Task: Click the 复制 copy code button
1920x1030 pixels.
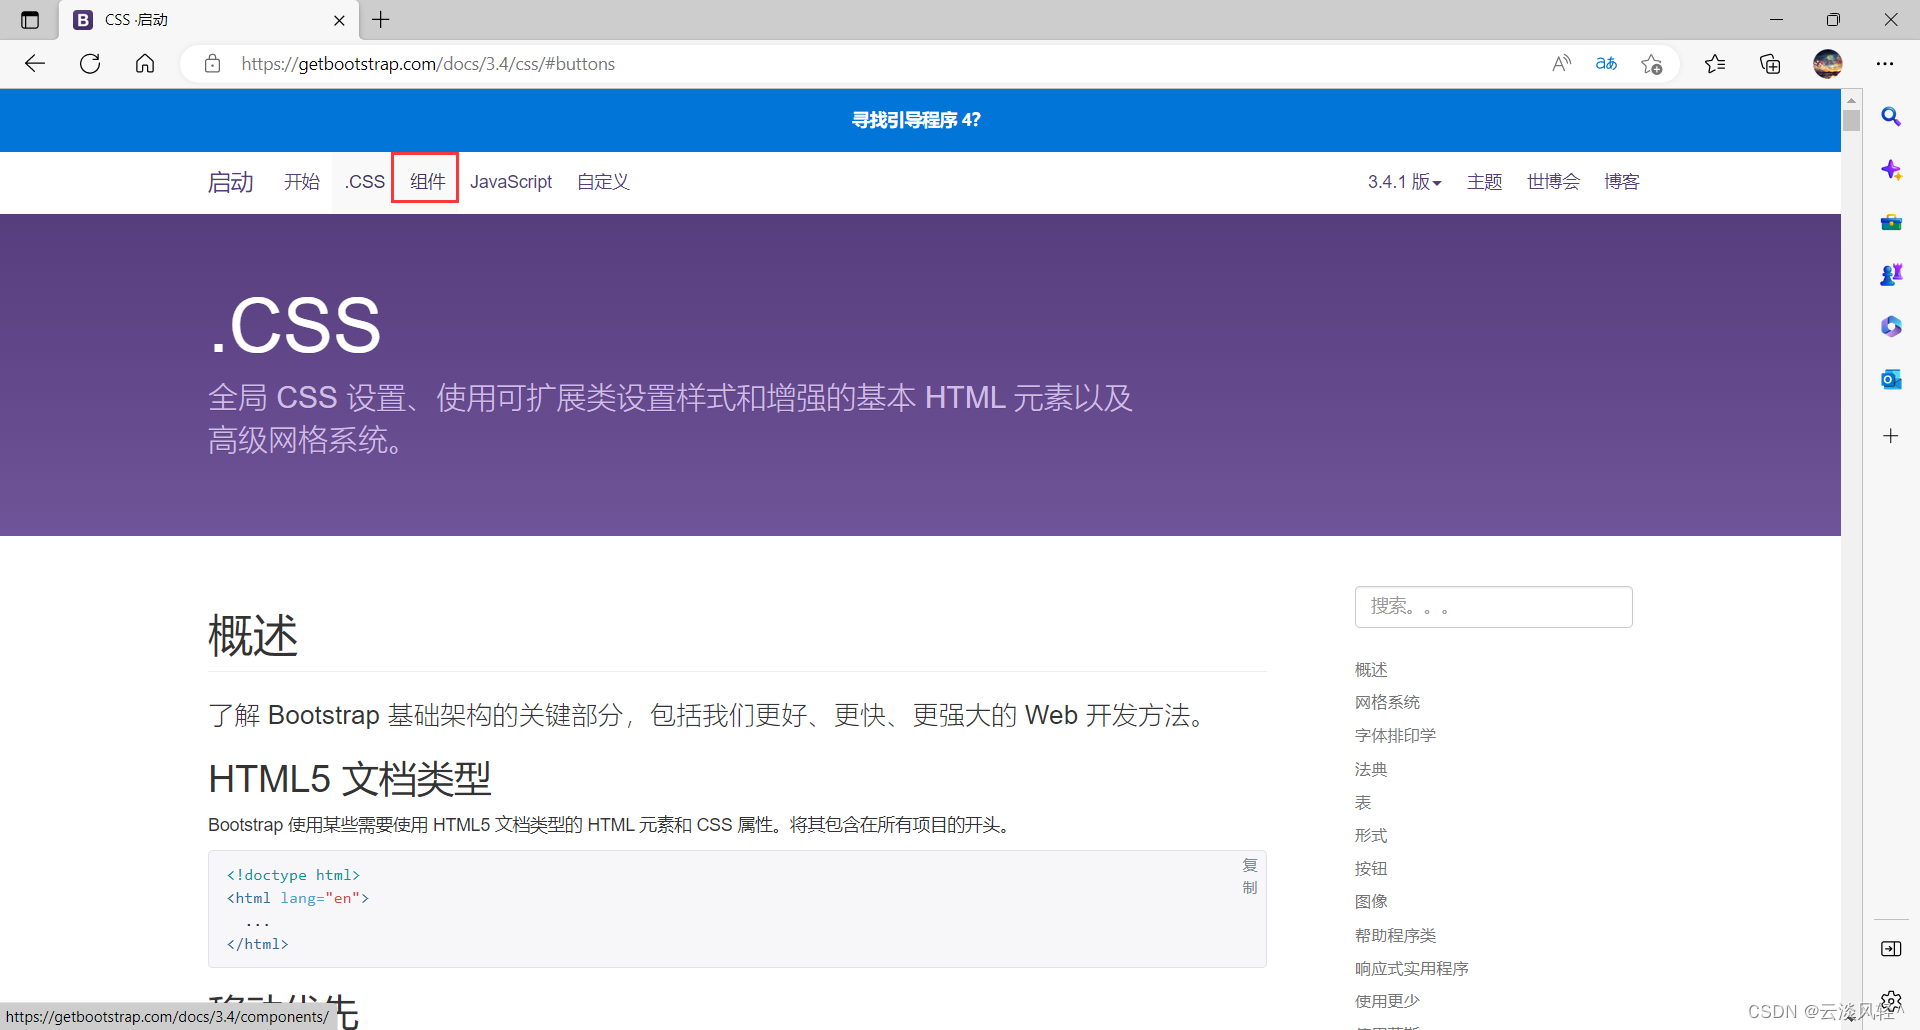Action: tap(1249, 875)
